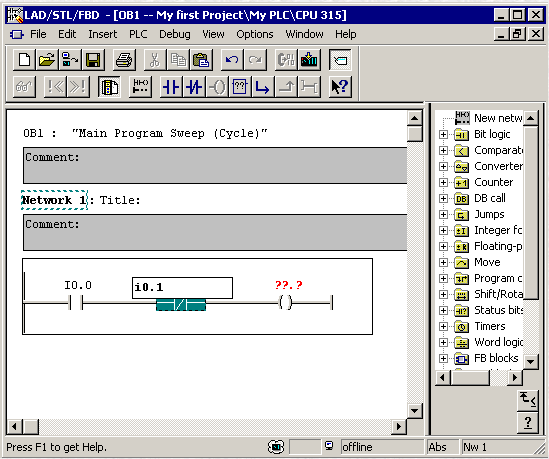Screen dimensions: 549x459
Task: Select the Word logic tree item
Action: pos(498,342)
